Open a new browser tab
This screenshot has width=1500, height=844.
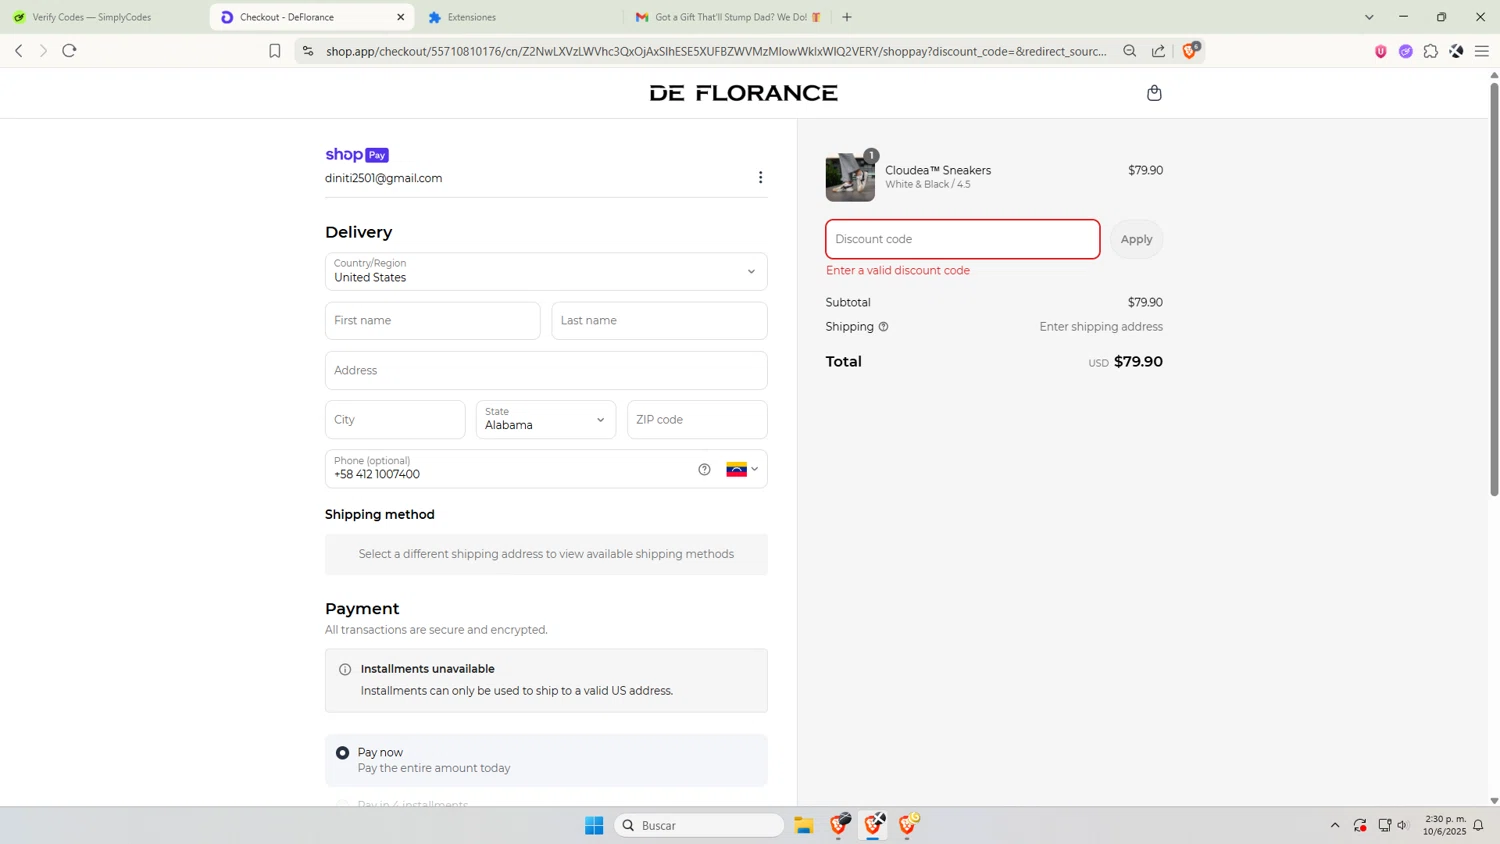tap(847, 17)
